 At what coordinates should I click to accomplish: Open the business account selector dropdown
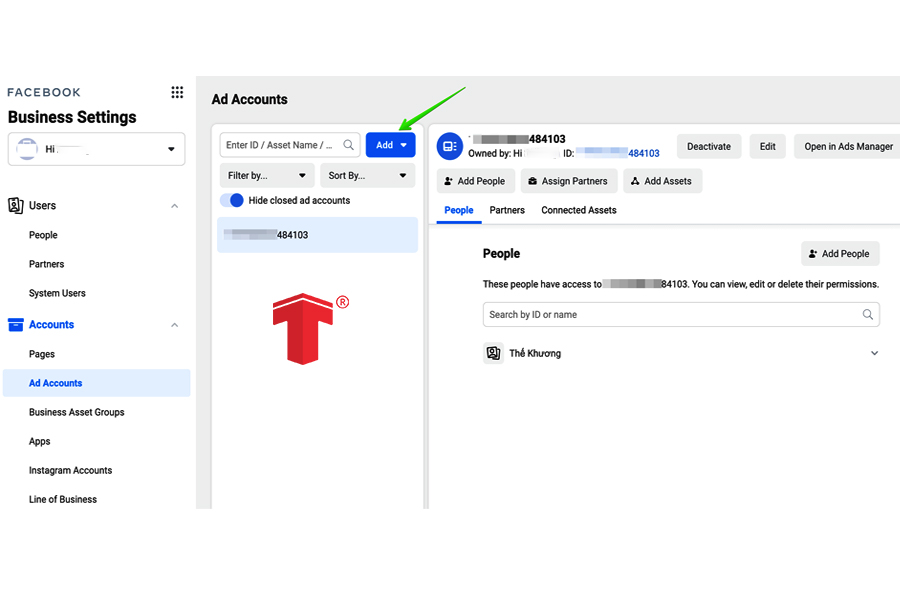click(96, 149)
